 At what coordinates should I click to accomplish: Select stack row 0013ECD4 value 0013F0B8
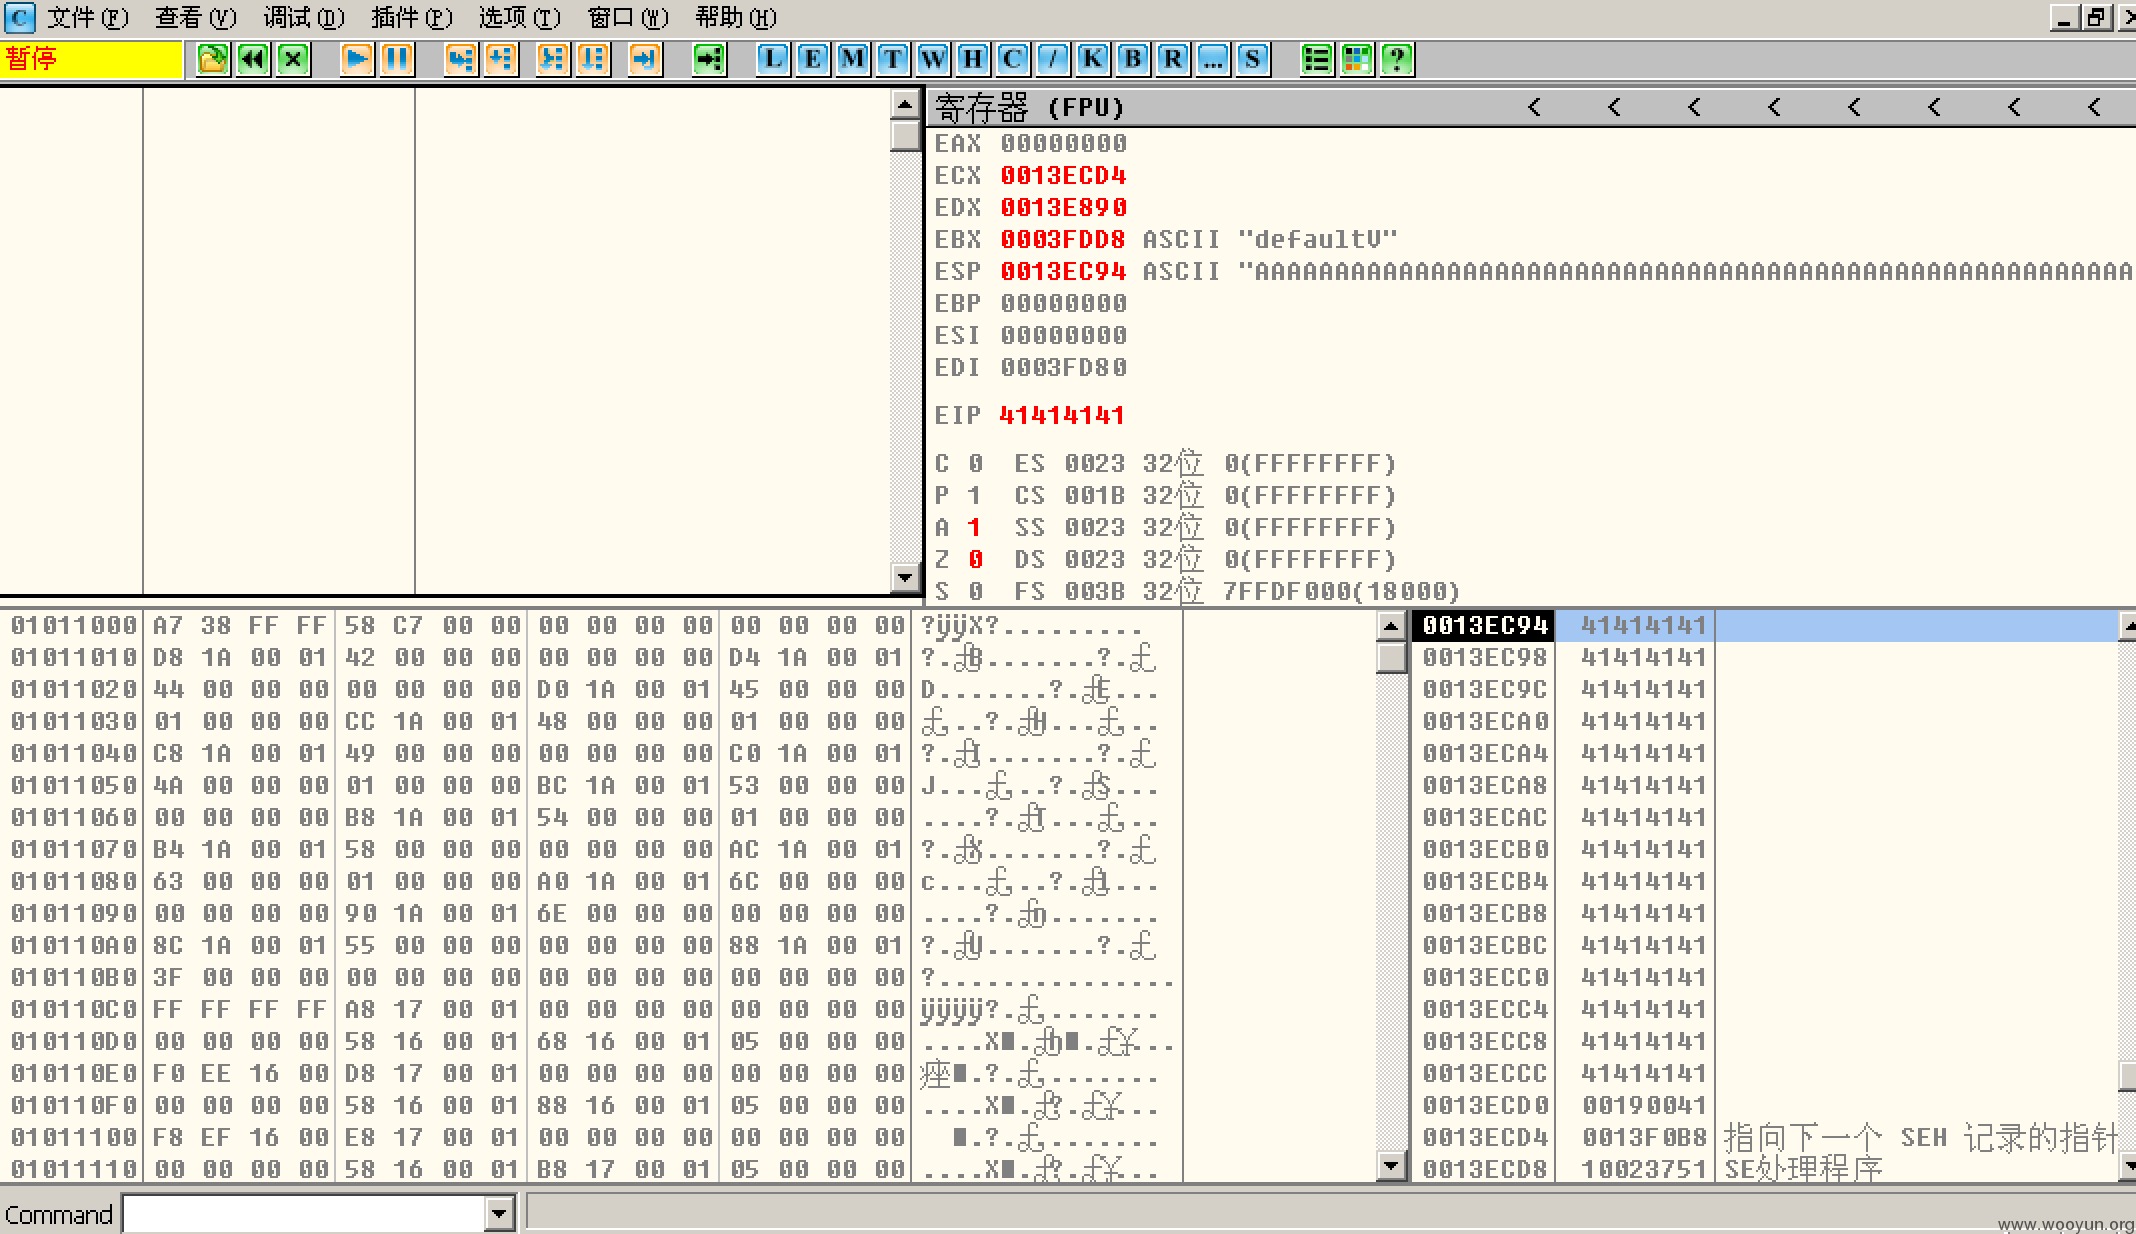1765,1137
